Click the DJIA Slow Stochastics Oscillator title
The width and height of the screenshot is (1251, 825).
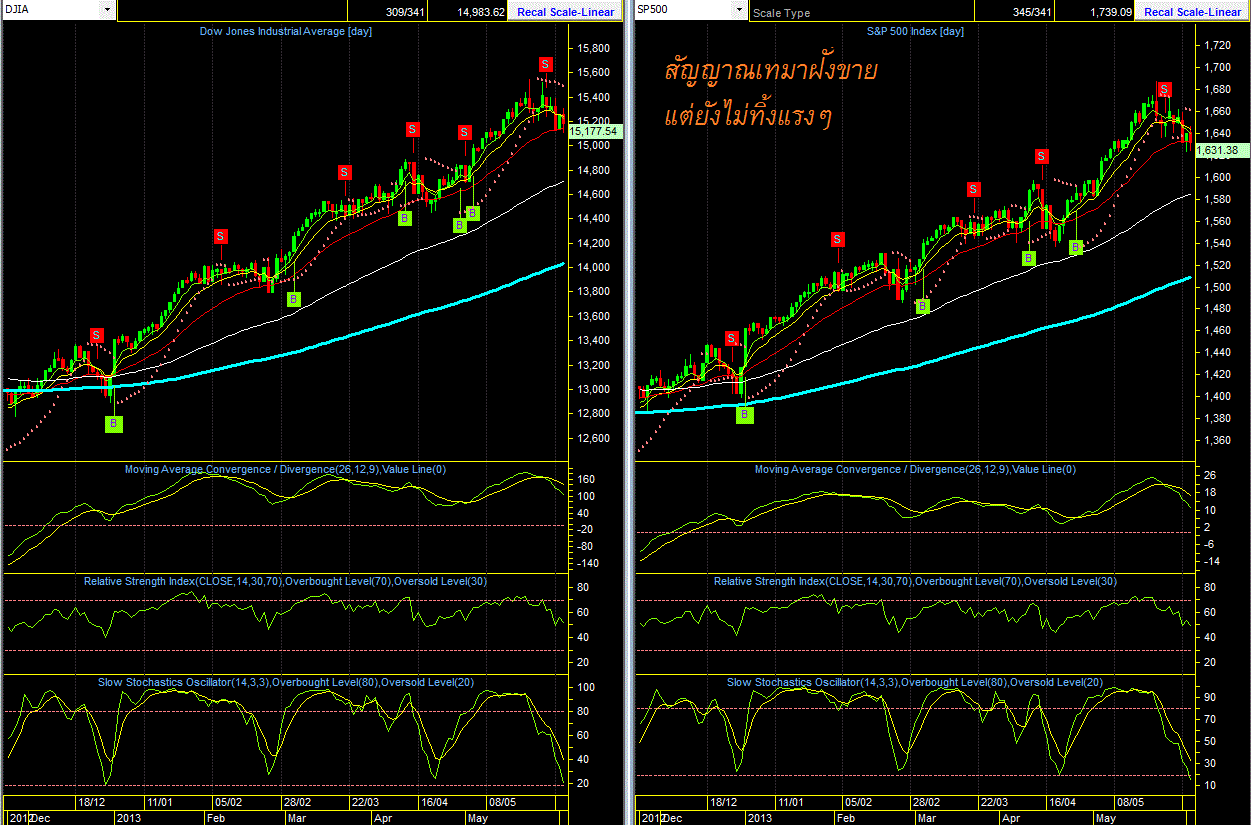point(285,682)
